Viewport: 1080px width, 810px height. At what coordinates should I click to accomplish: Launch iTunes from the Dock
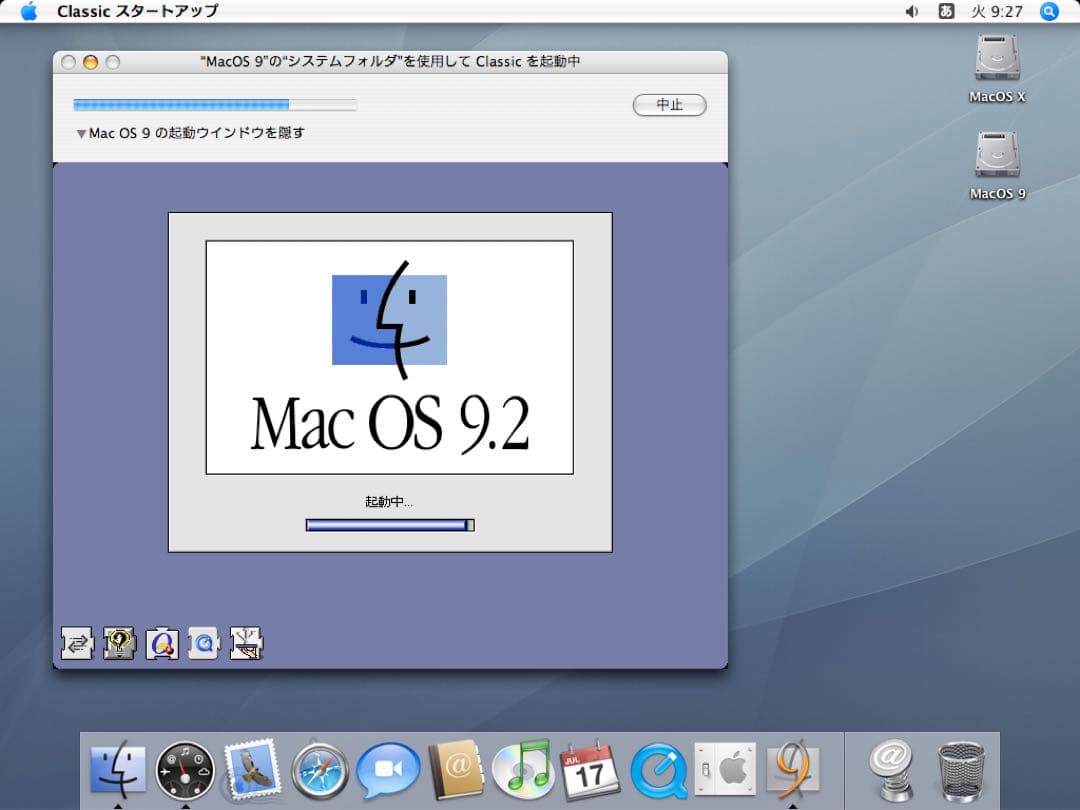(x=523, y=770)
